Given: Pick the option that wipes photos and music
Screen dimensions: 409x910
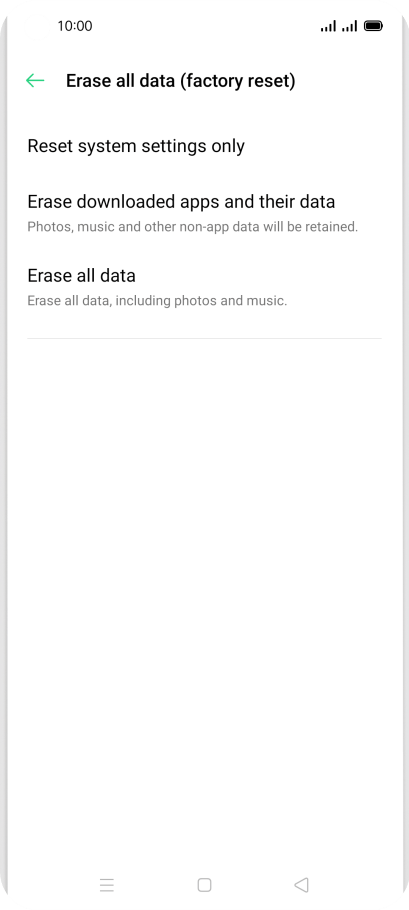Looking at the screenshot, I should coord(204,286).
